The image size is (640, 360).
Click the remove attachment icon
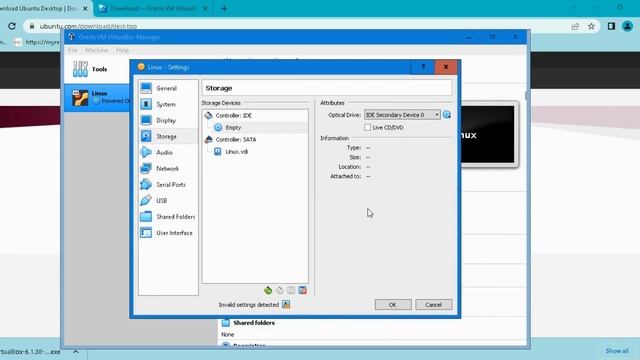pyautogui.click(x=302, y=290)
